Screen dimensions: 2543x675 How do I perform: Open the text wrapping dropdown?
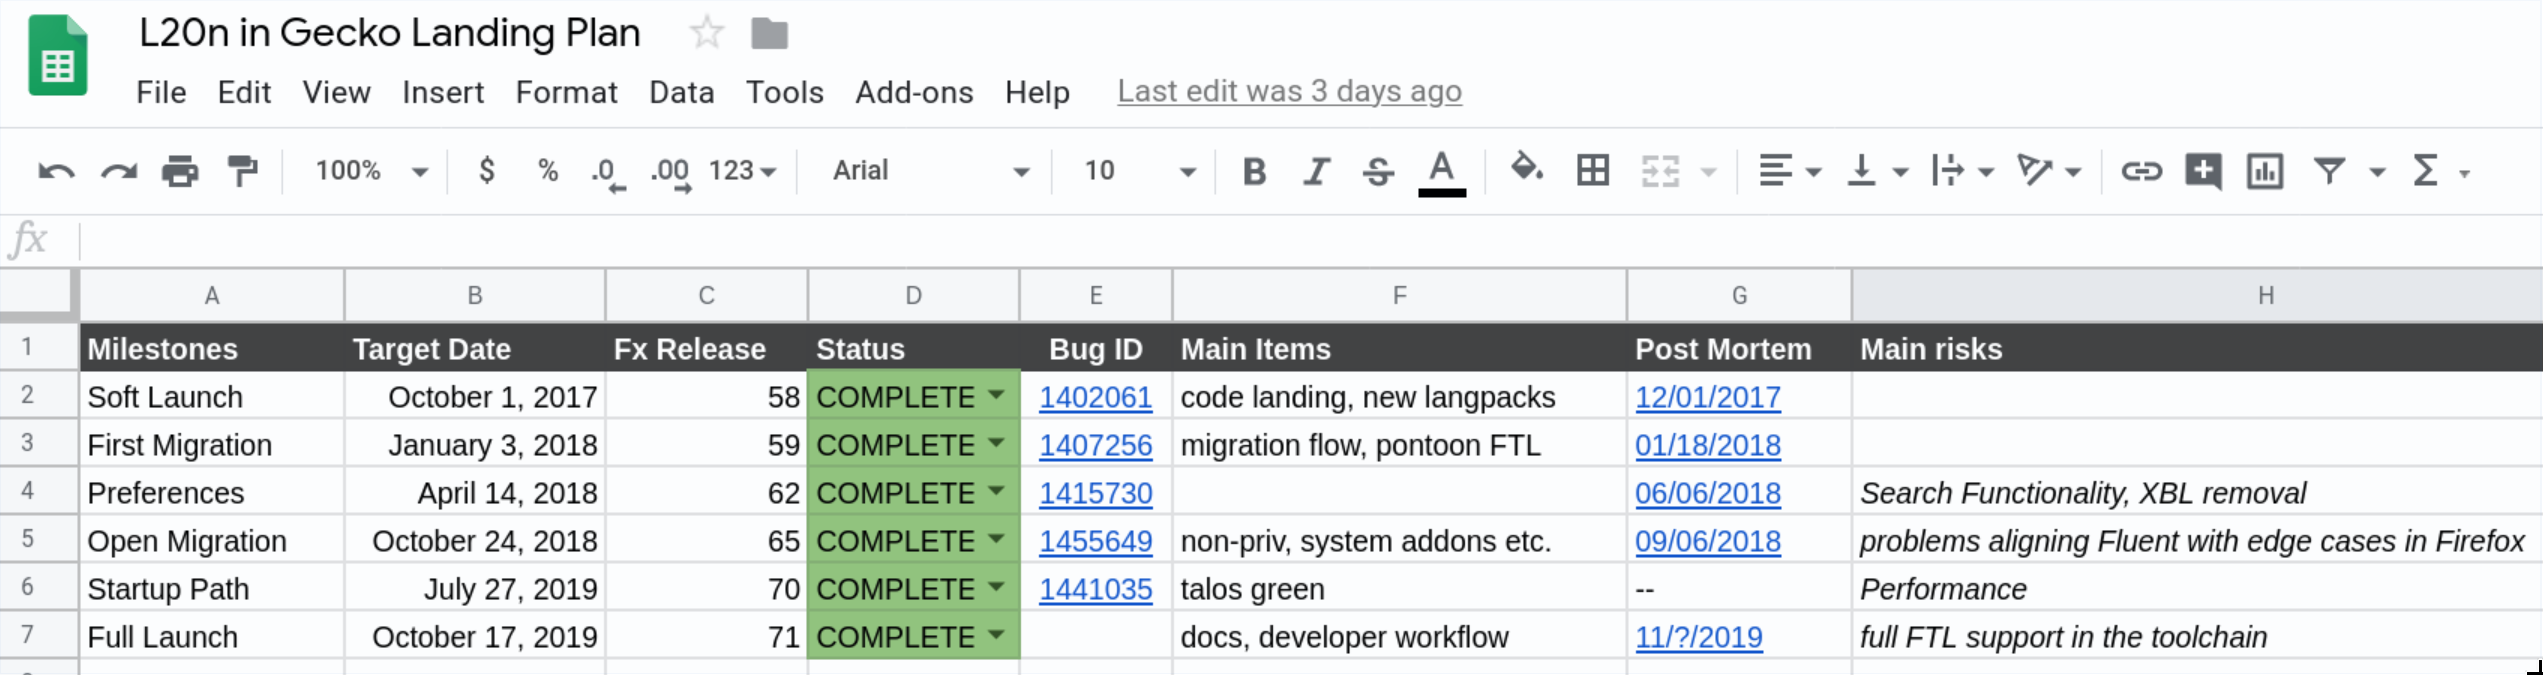point(1963,171)
